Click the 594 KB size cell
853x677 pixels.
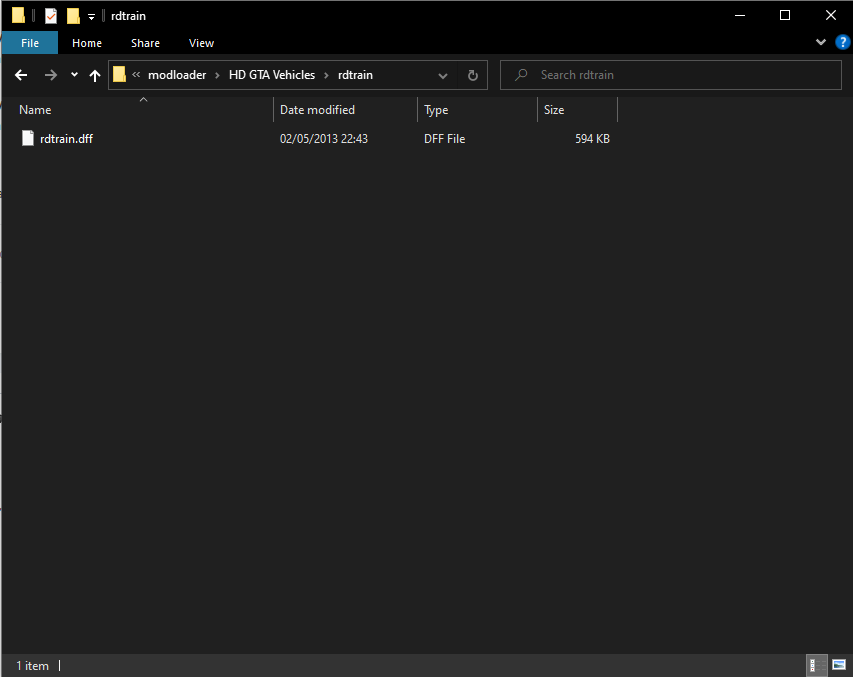click(x=592, y=139)
